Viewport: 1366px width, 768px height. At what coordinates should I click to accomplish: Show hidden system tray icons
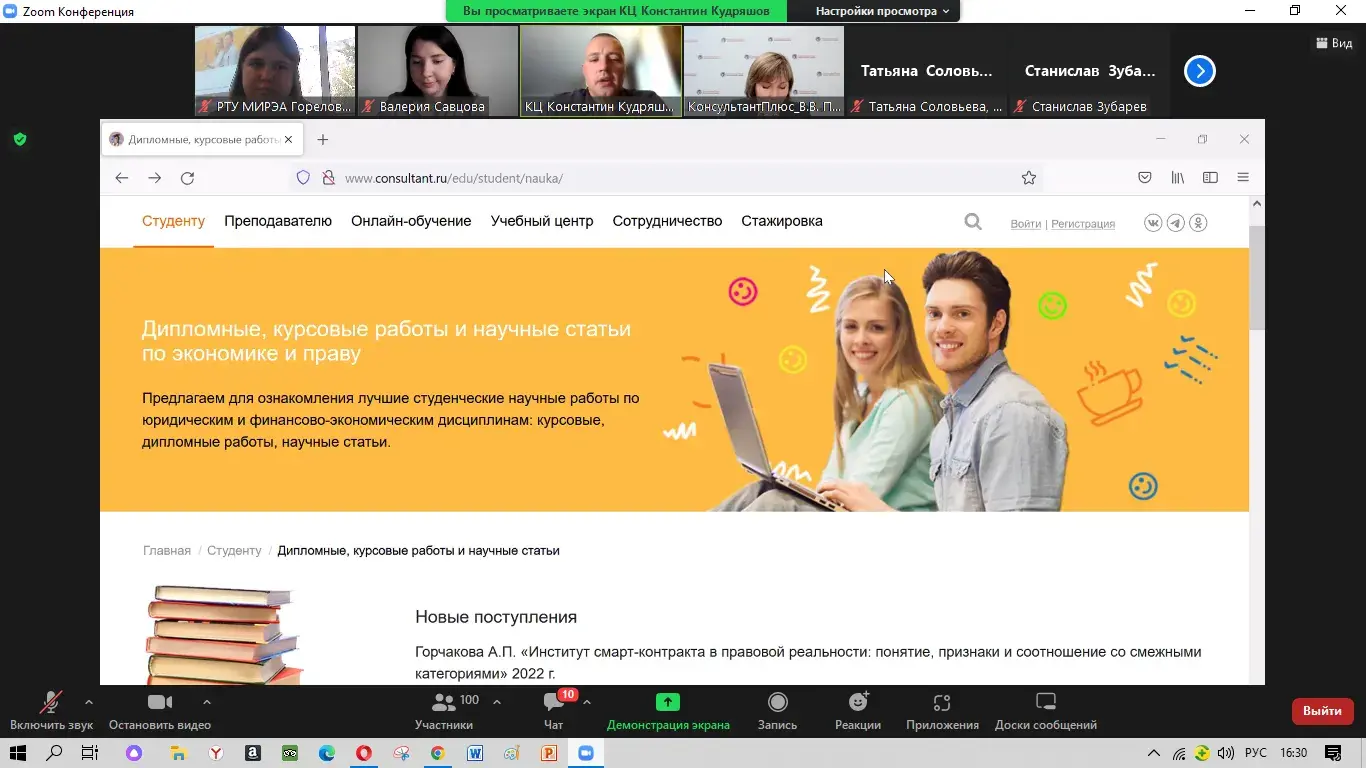click(x=1154, y=753)
